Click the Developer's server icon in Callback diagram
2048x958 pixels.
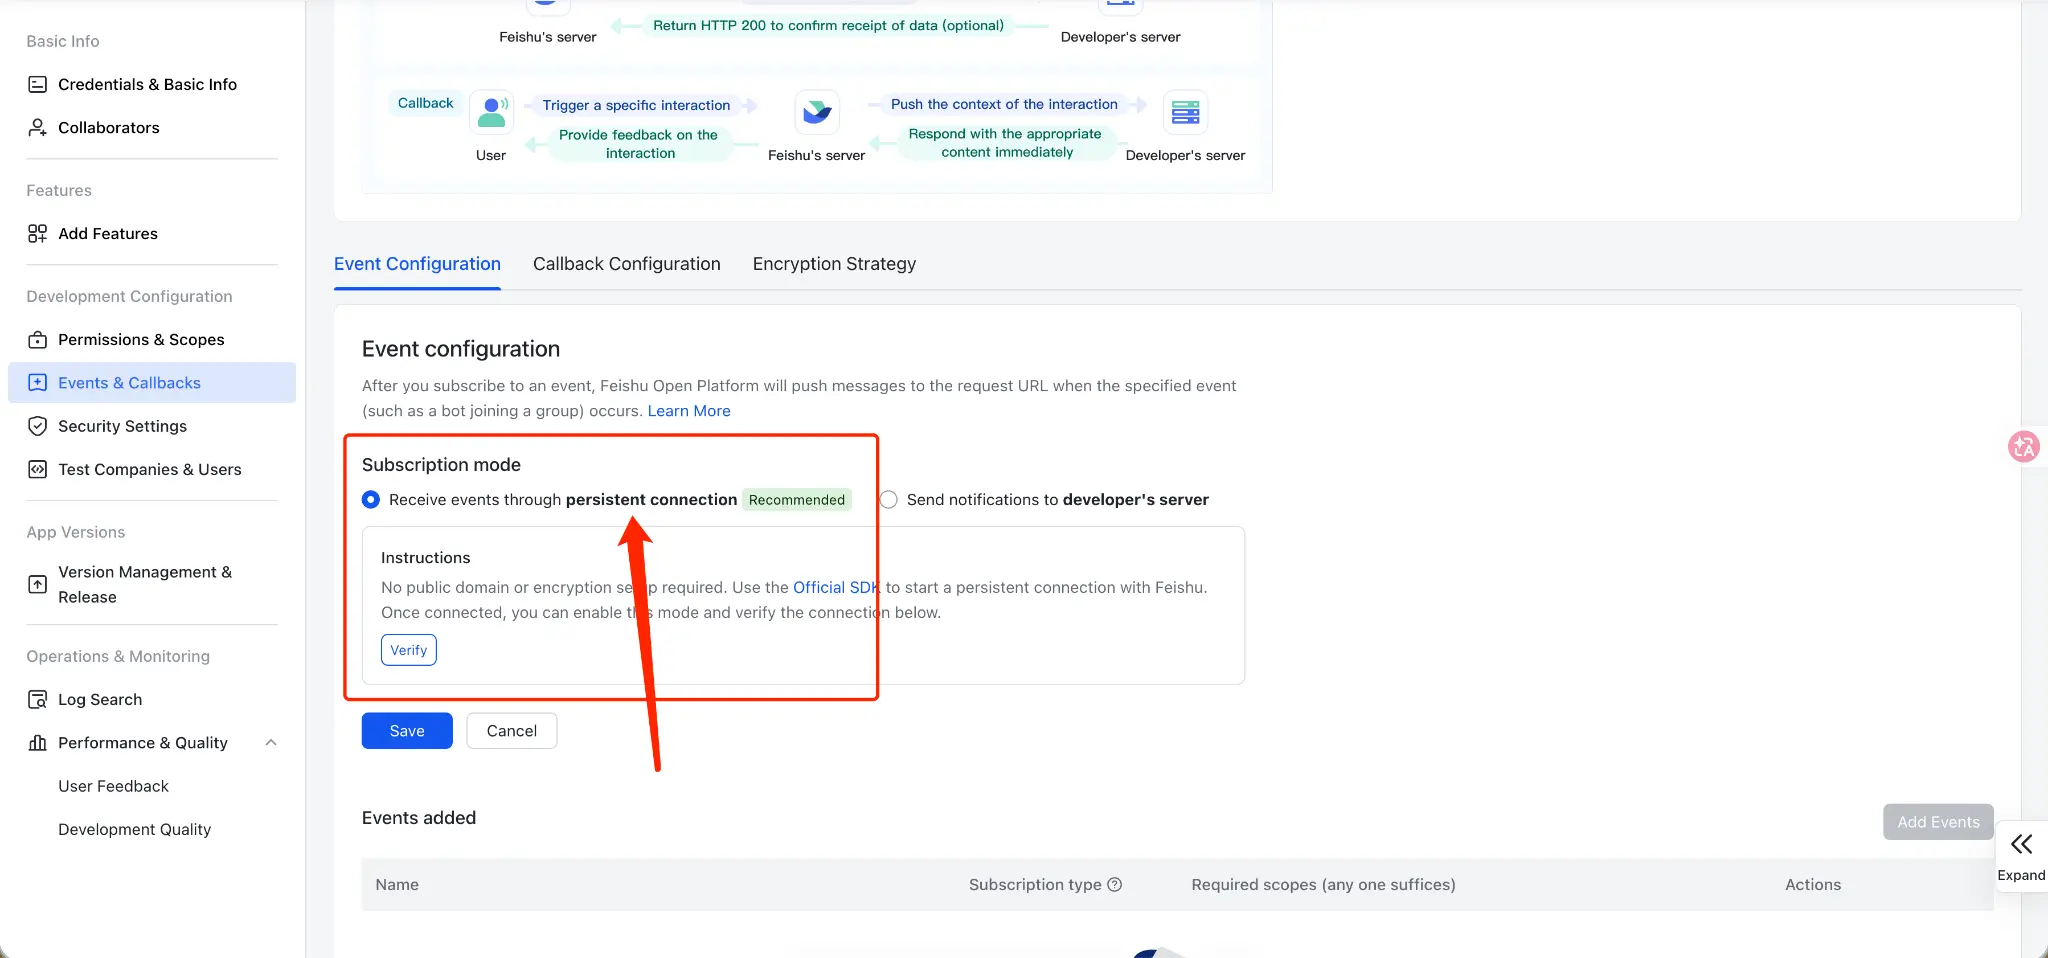tap(1185, 112)
